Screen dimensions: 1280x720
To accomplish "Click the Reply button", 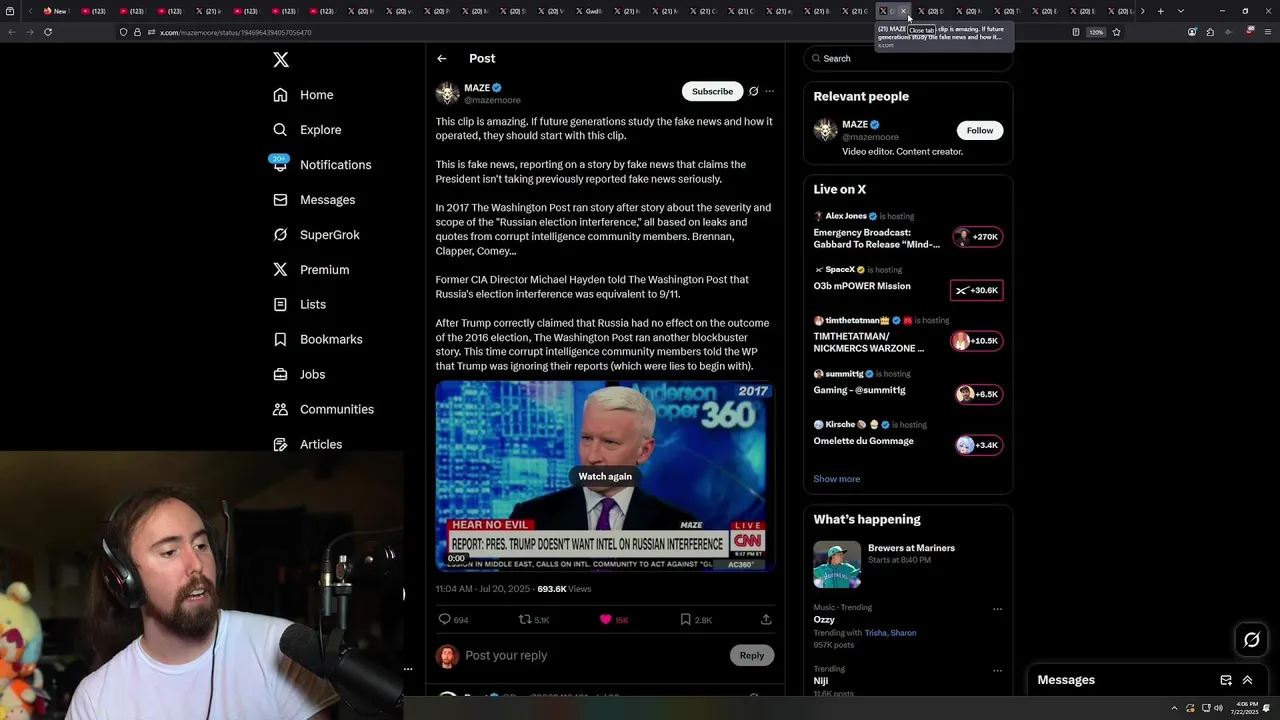I will click(x=752, y=655).
